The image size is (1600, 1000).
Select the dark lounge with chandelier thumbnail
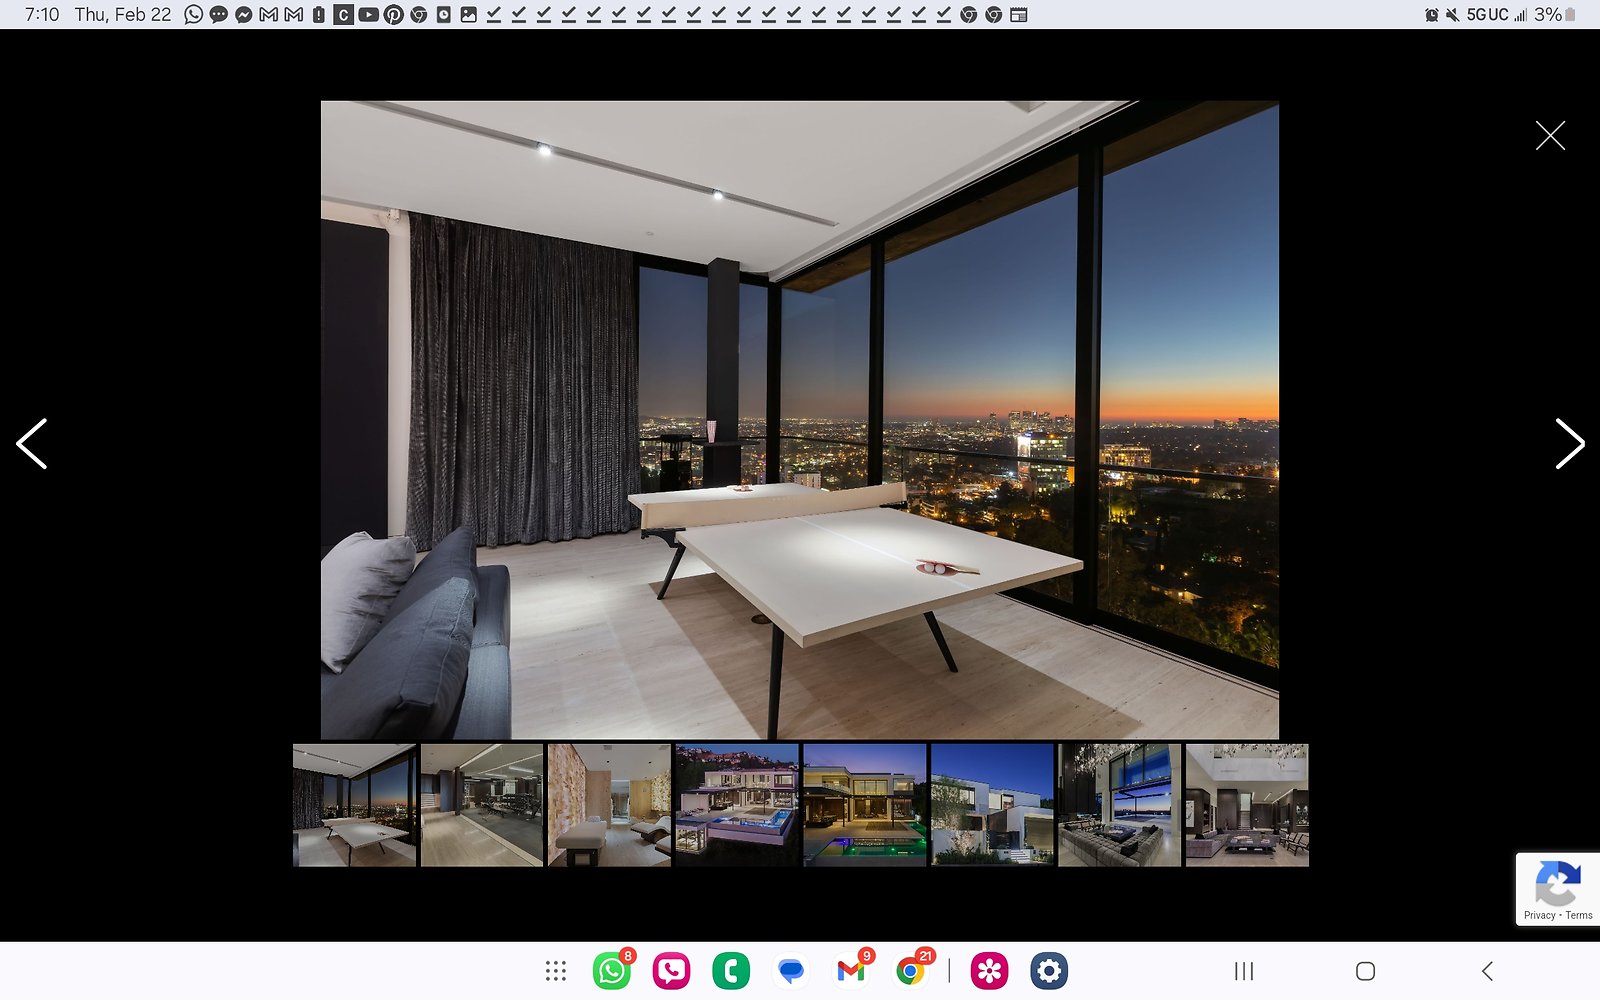tap(1119, 805)
